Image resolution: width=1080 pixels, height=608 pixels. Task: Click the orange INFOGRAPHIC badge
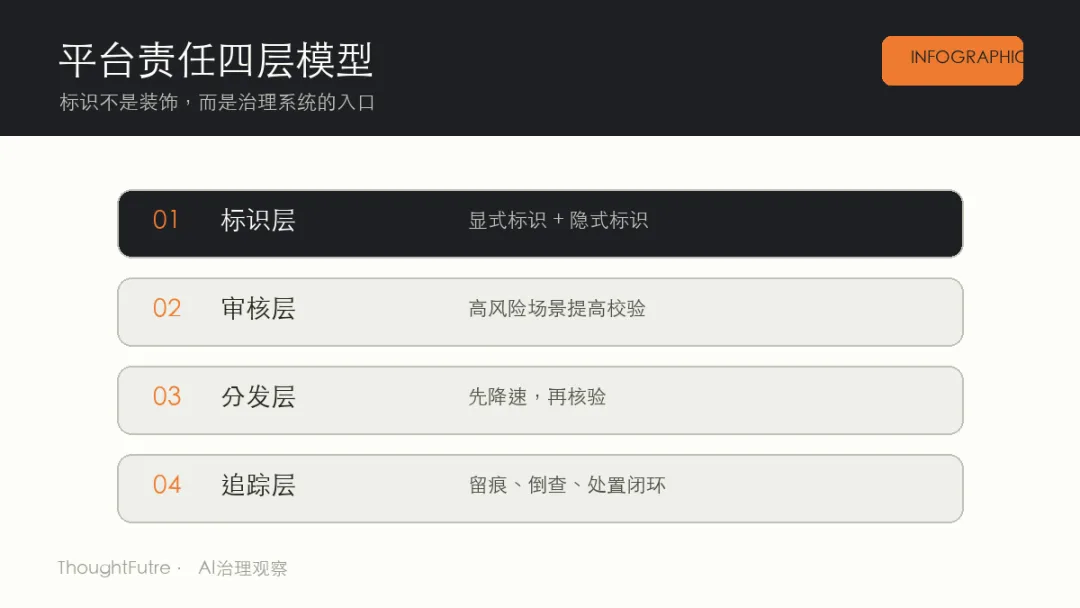tap(952, 61)
